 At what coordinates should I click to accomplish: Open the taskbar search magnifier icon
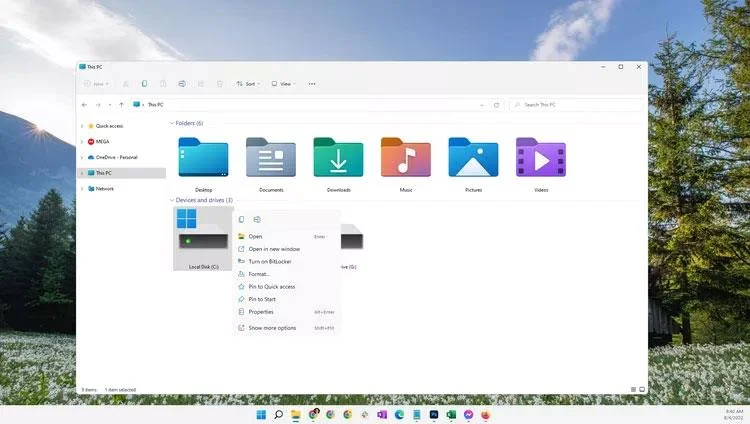(278, 415)
